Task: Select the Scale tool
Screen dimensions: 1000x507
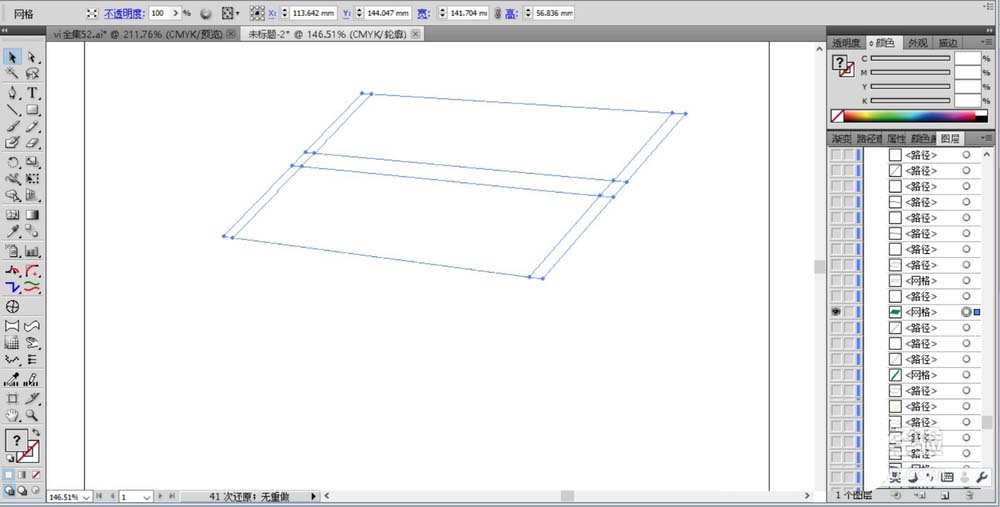Action: tap(32, 163)
